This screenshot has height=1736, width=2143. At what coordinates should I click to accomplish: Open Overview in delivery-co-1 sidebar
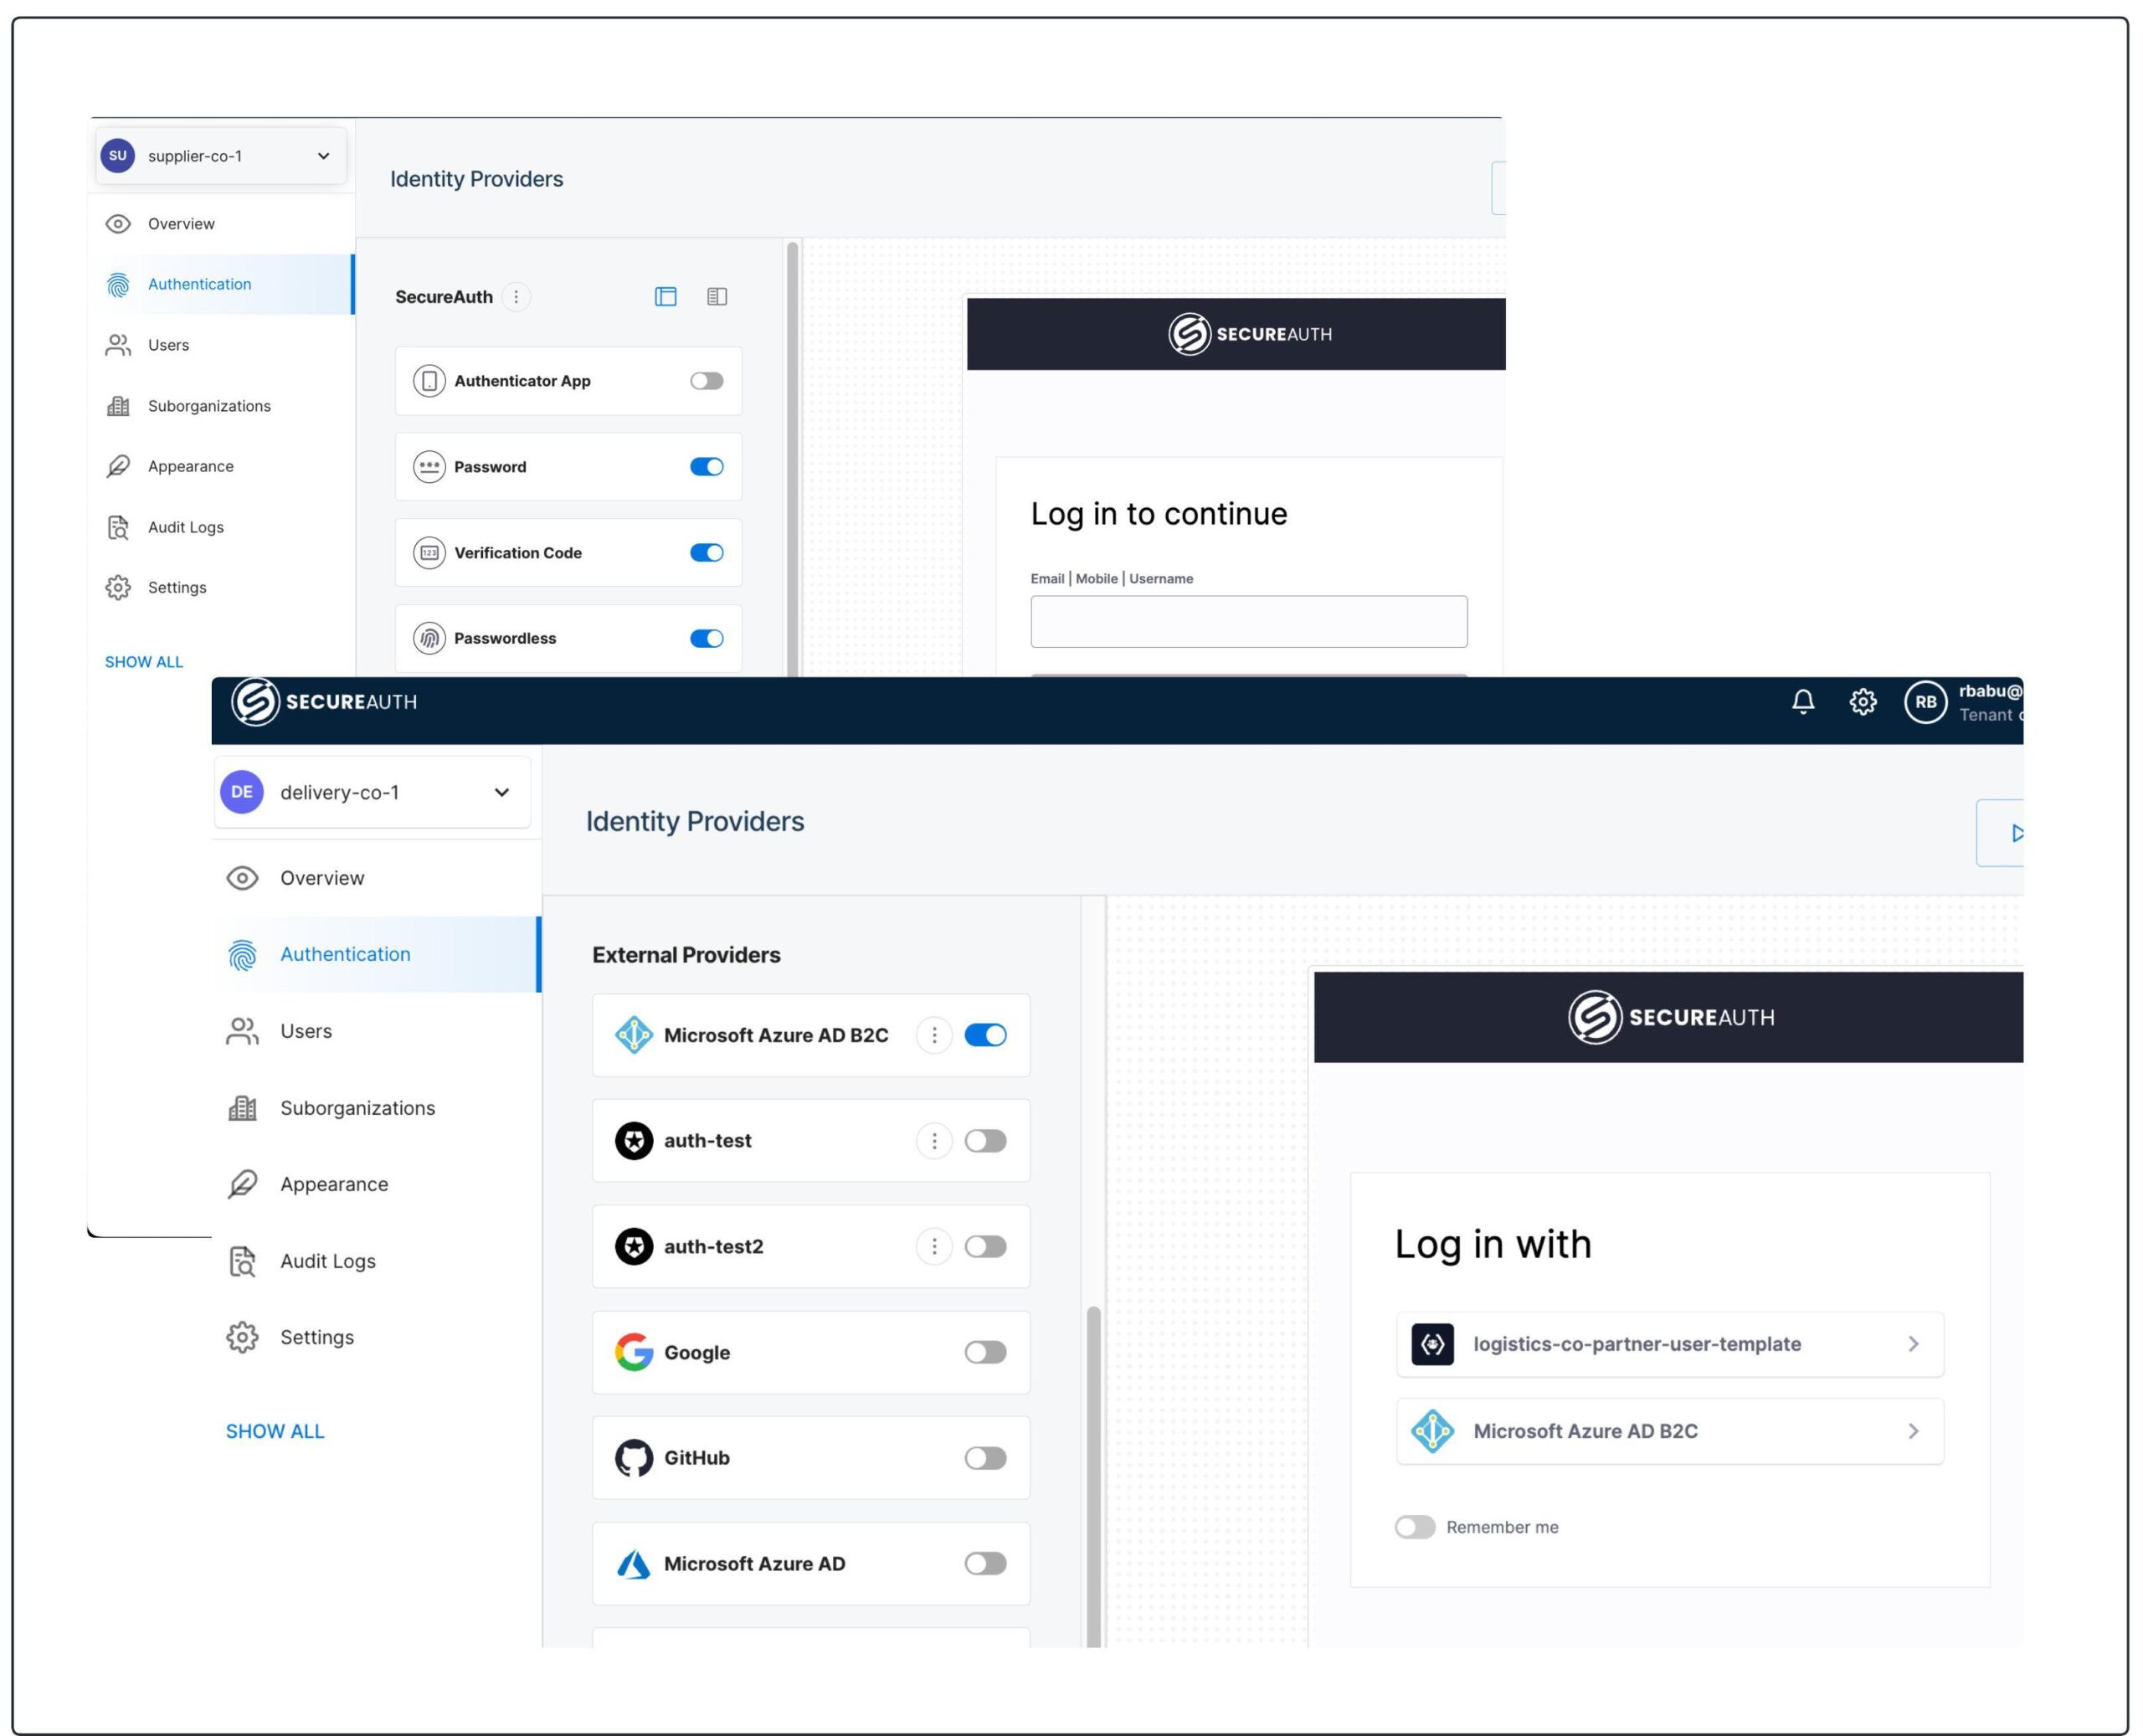click(x=376, y=878)
